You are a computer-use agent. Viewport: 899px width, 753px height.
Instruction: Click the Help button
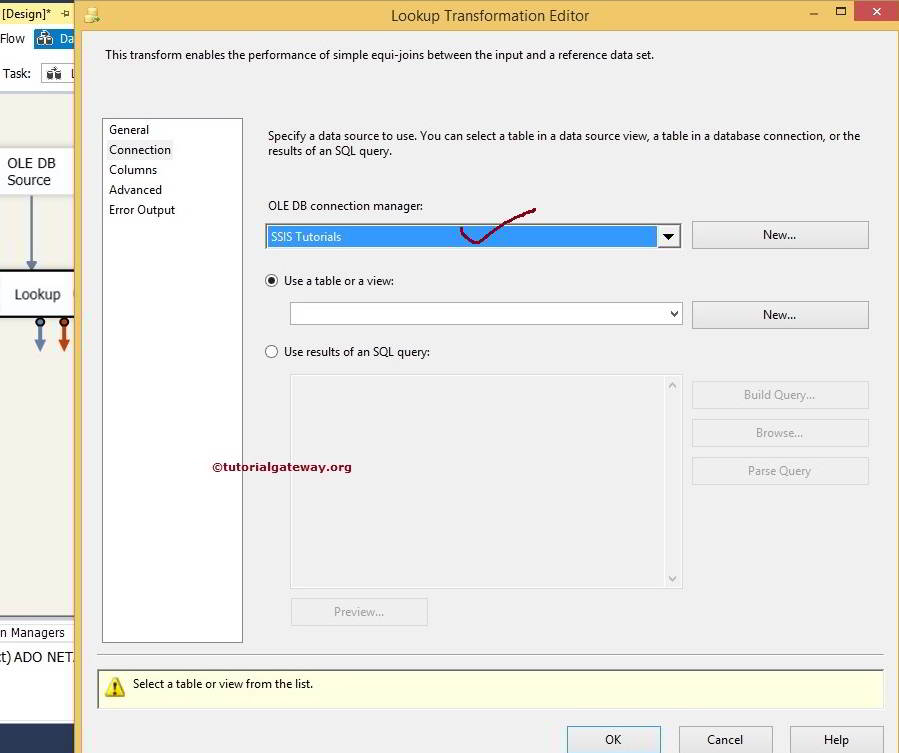[836, 740]
